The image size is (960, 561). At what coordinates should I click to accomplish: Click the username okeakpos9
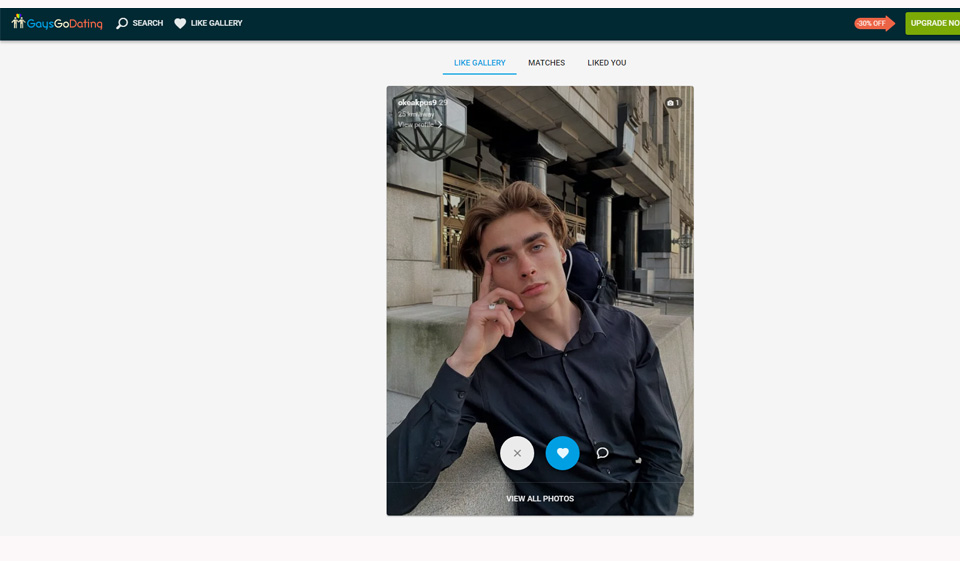[x=416, y=103]
